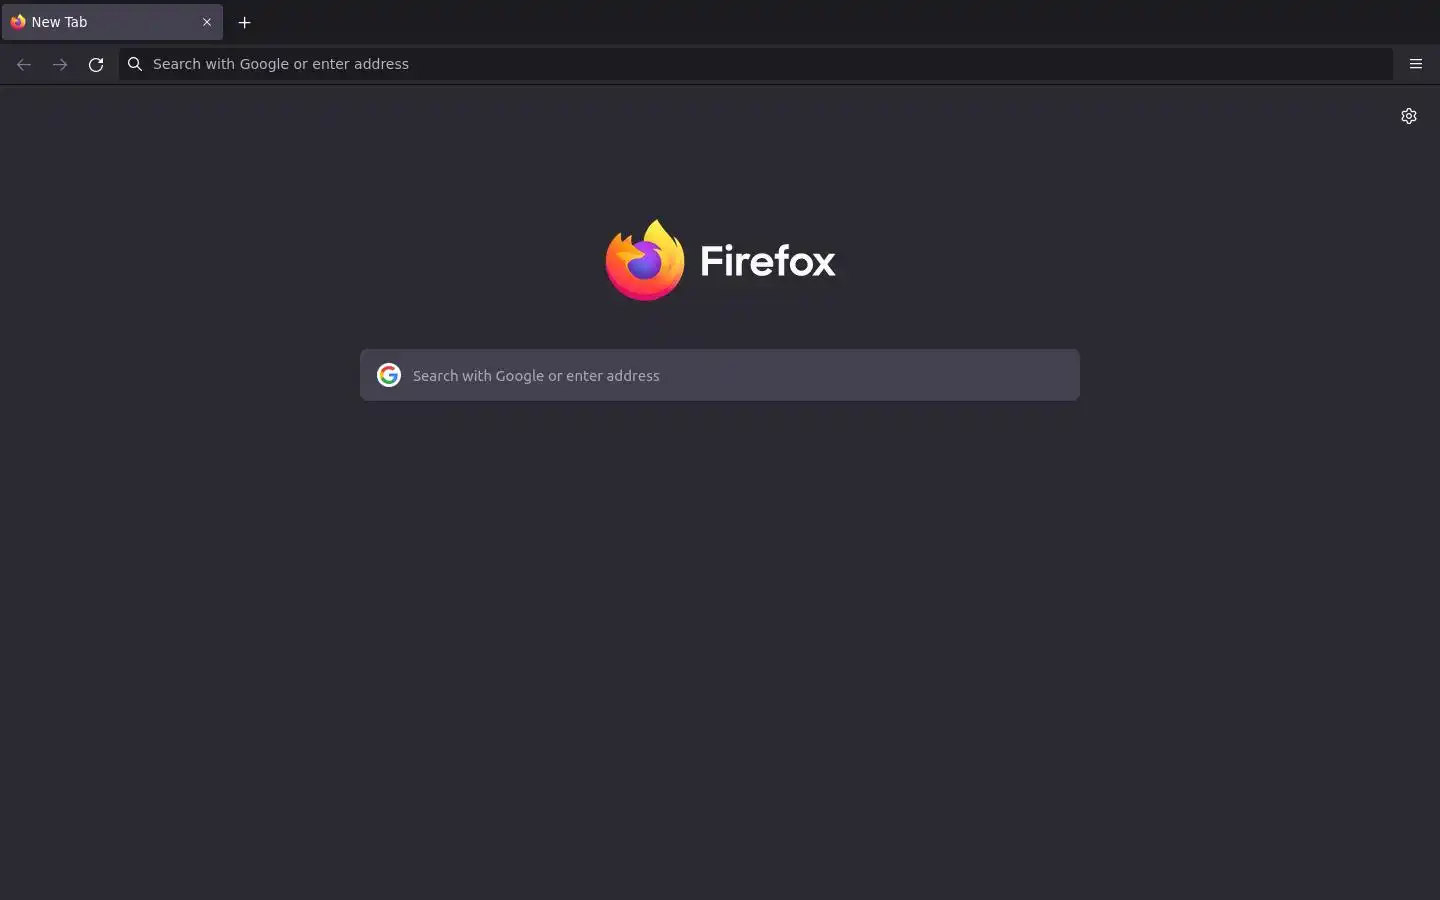
Task: Go back using the back arrow
Action: tap(24, 64)
